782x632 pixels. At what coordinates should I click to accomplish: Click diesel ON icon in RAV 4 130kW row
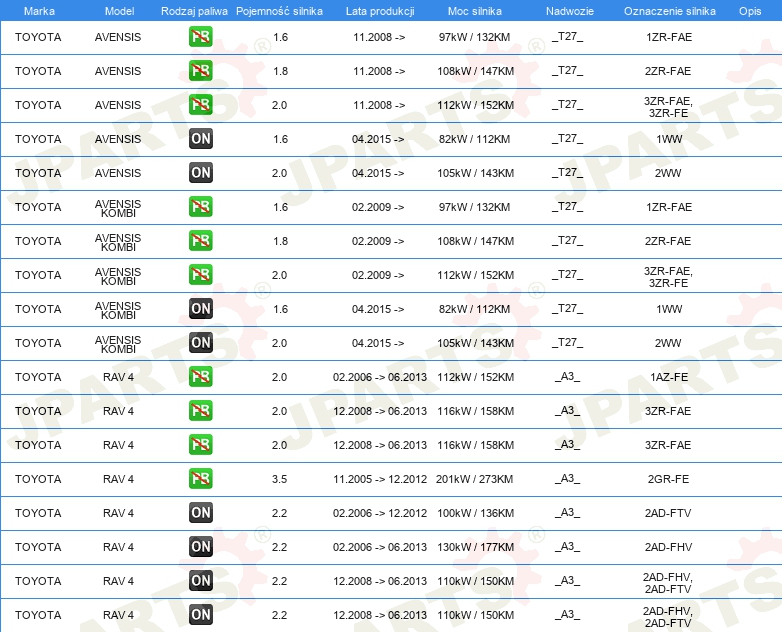click(200, 547)
